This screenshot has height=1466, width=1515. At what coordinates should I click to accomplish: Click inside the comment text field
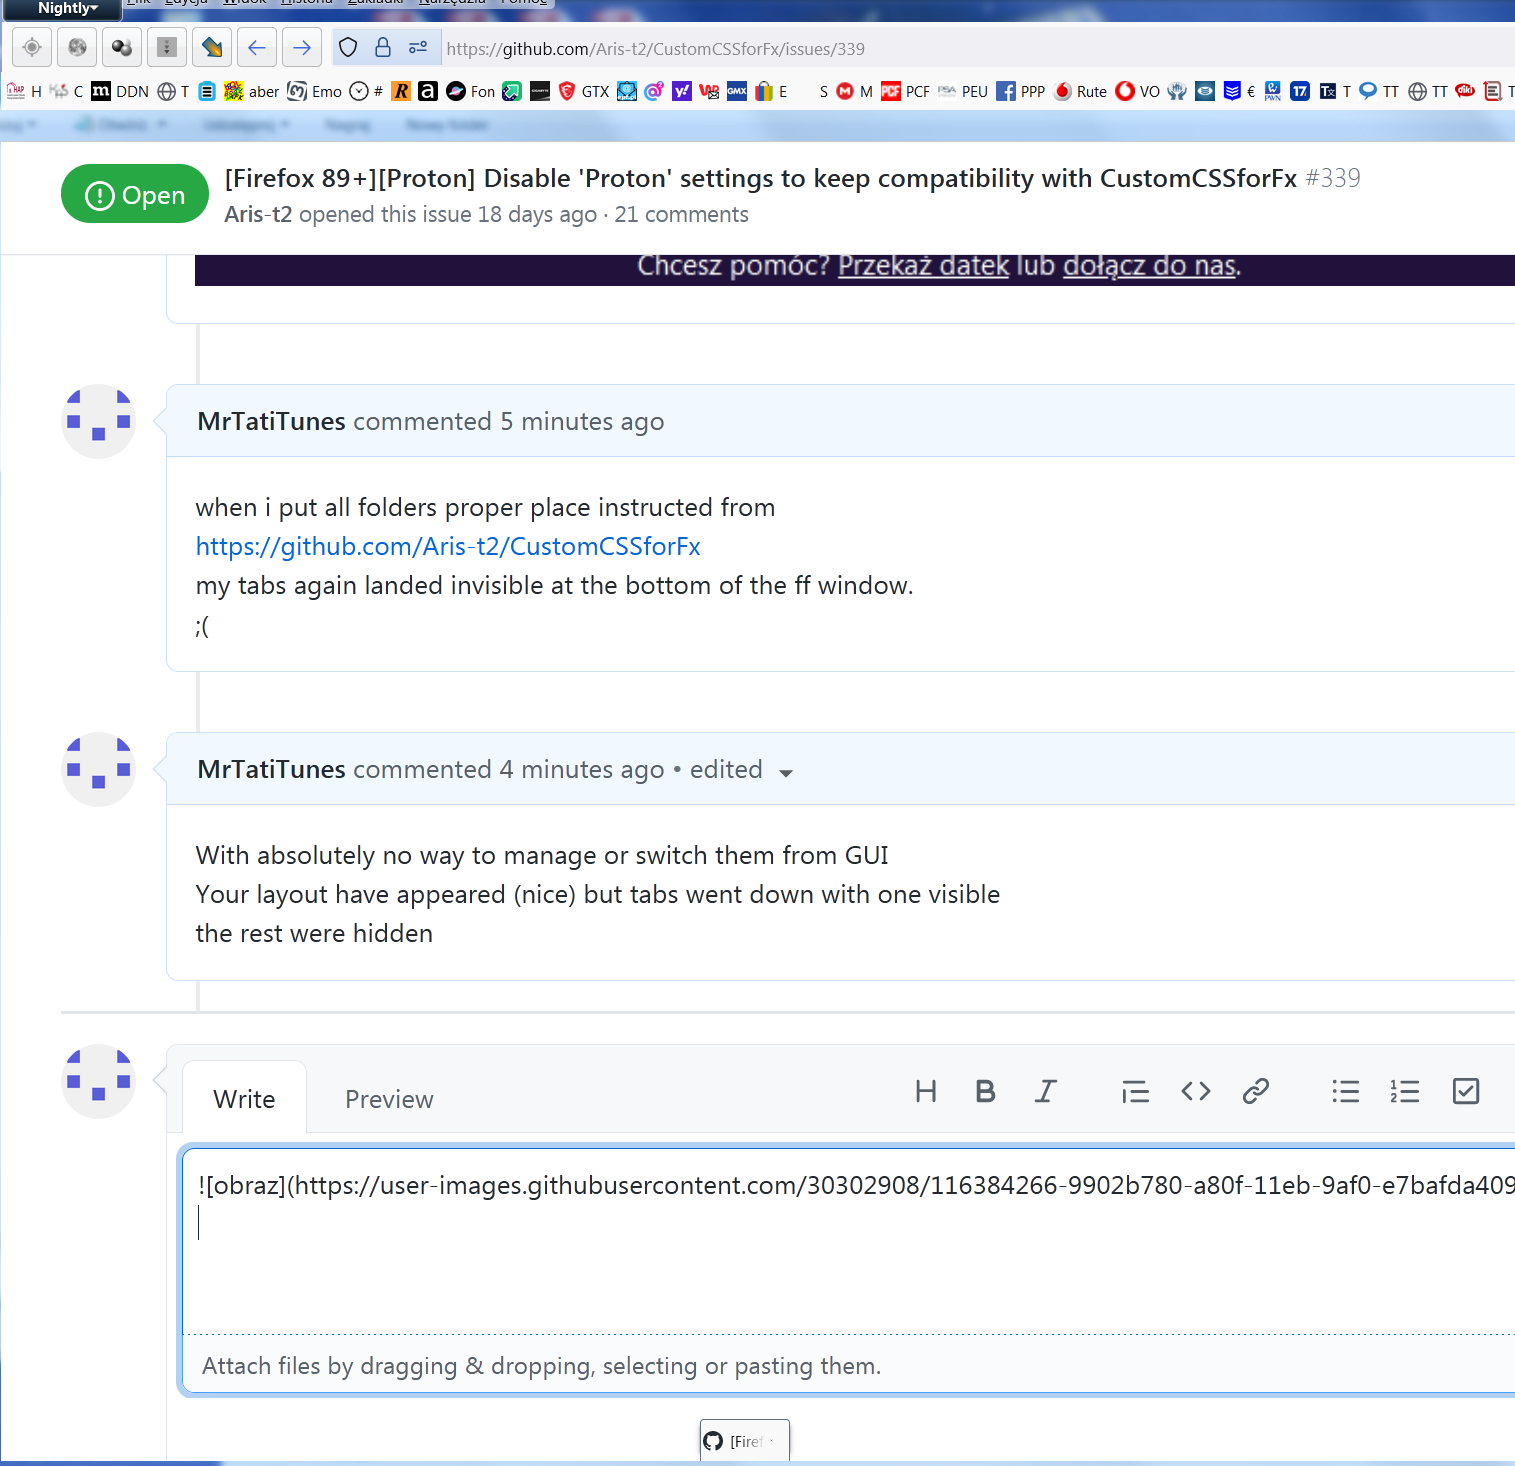point(700,1250)
